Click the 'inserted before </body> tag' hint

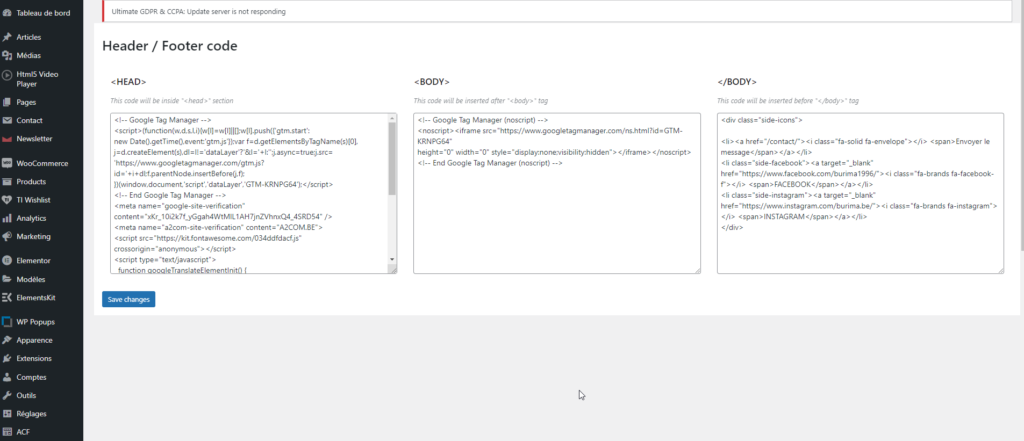click(x=788, y=101)
